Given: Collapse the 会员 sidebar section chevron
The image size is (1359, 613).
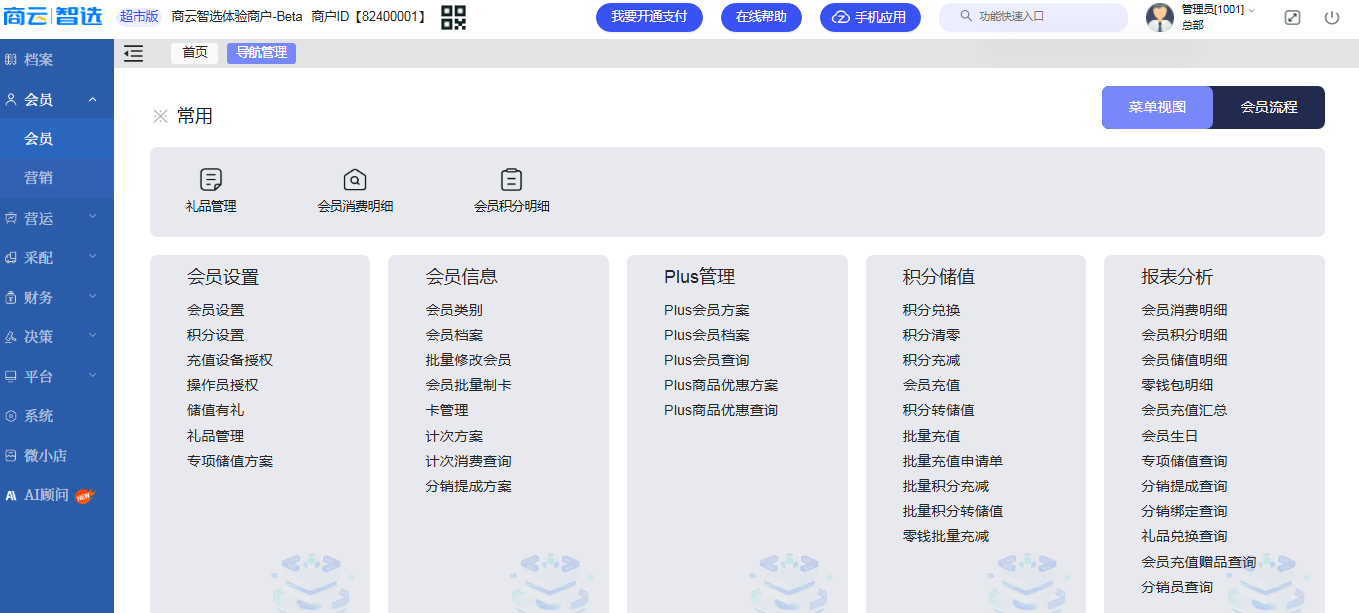Looking at the screenshot, I should click(92, 100).
